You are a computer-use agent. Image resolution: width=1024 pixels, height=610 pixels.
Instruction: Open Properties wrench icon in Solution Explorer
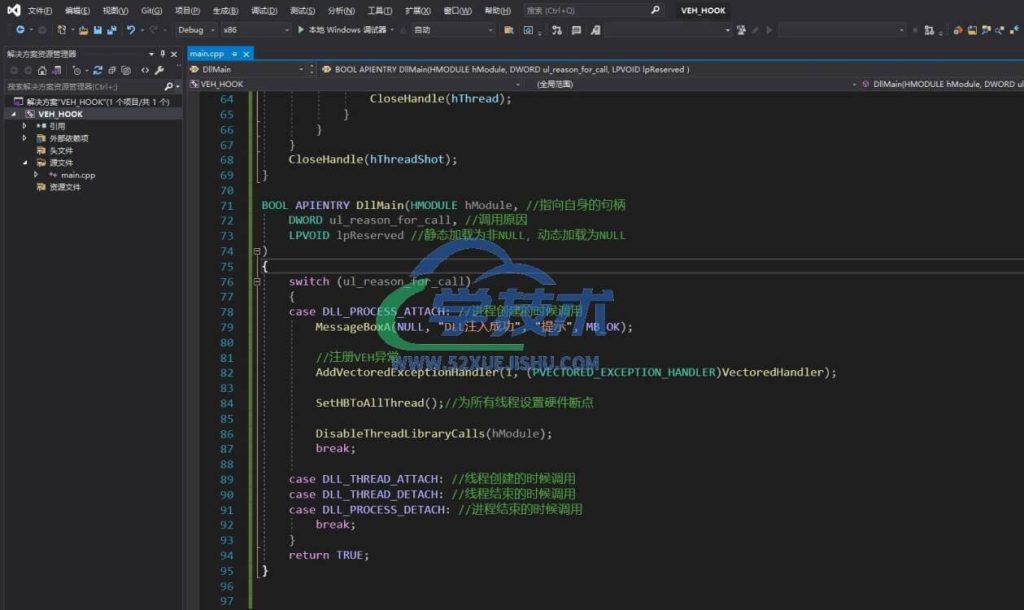pos(159,70)
